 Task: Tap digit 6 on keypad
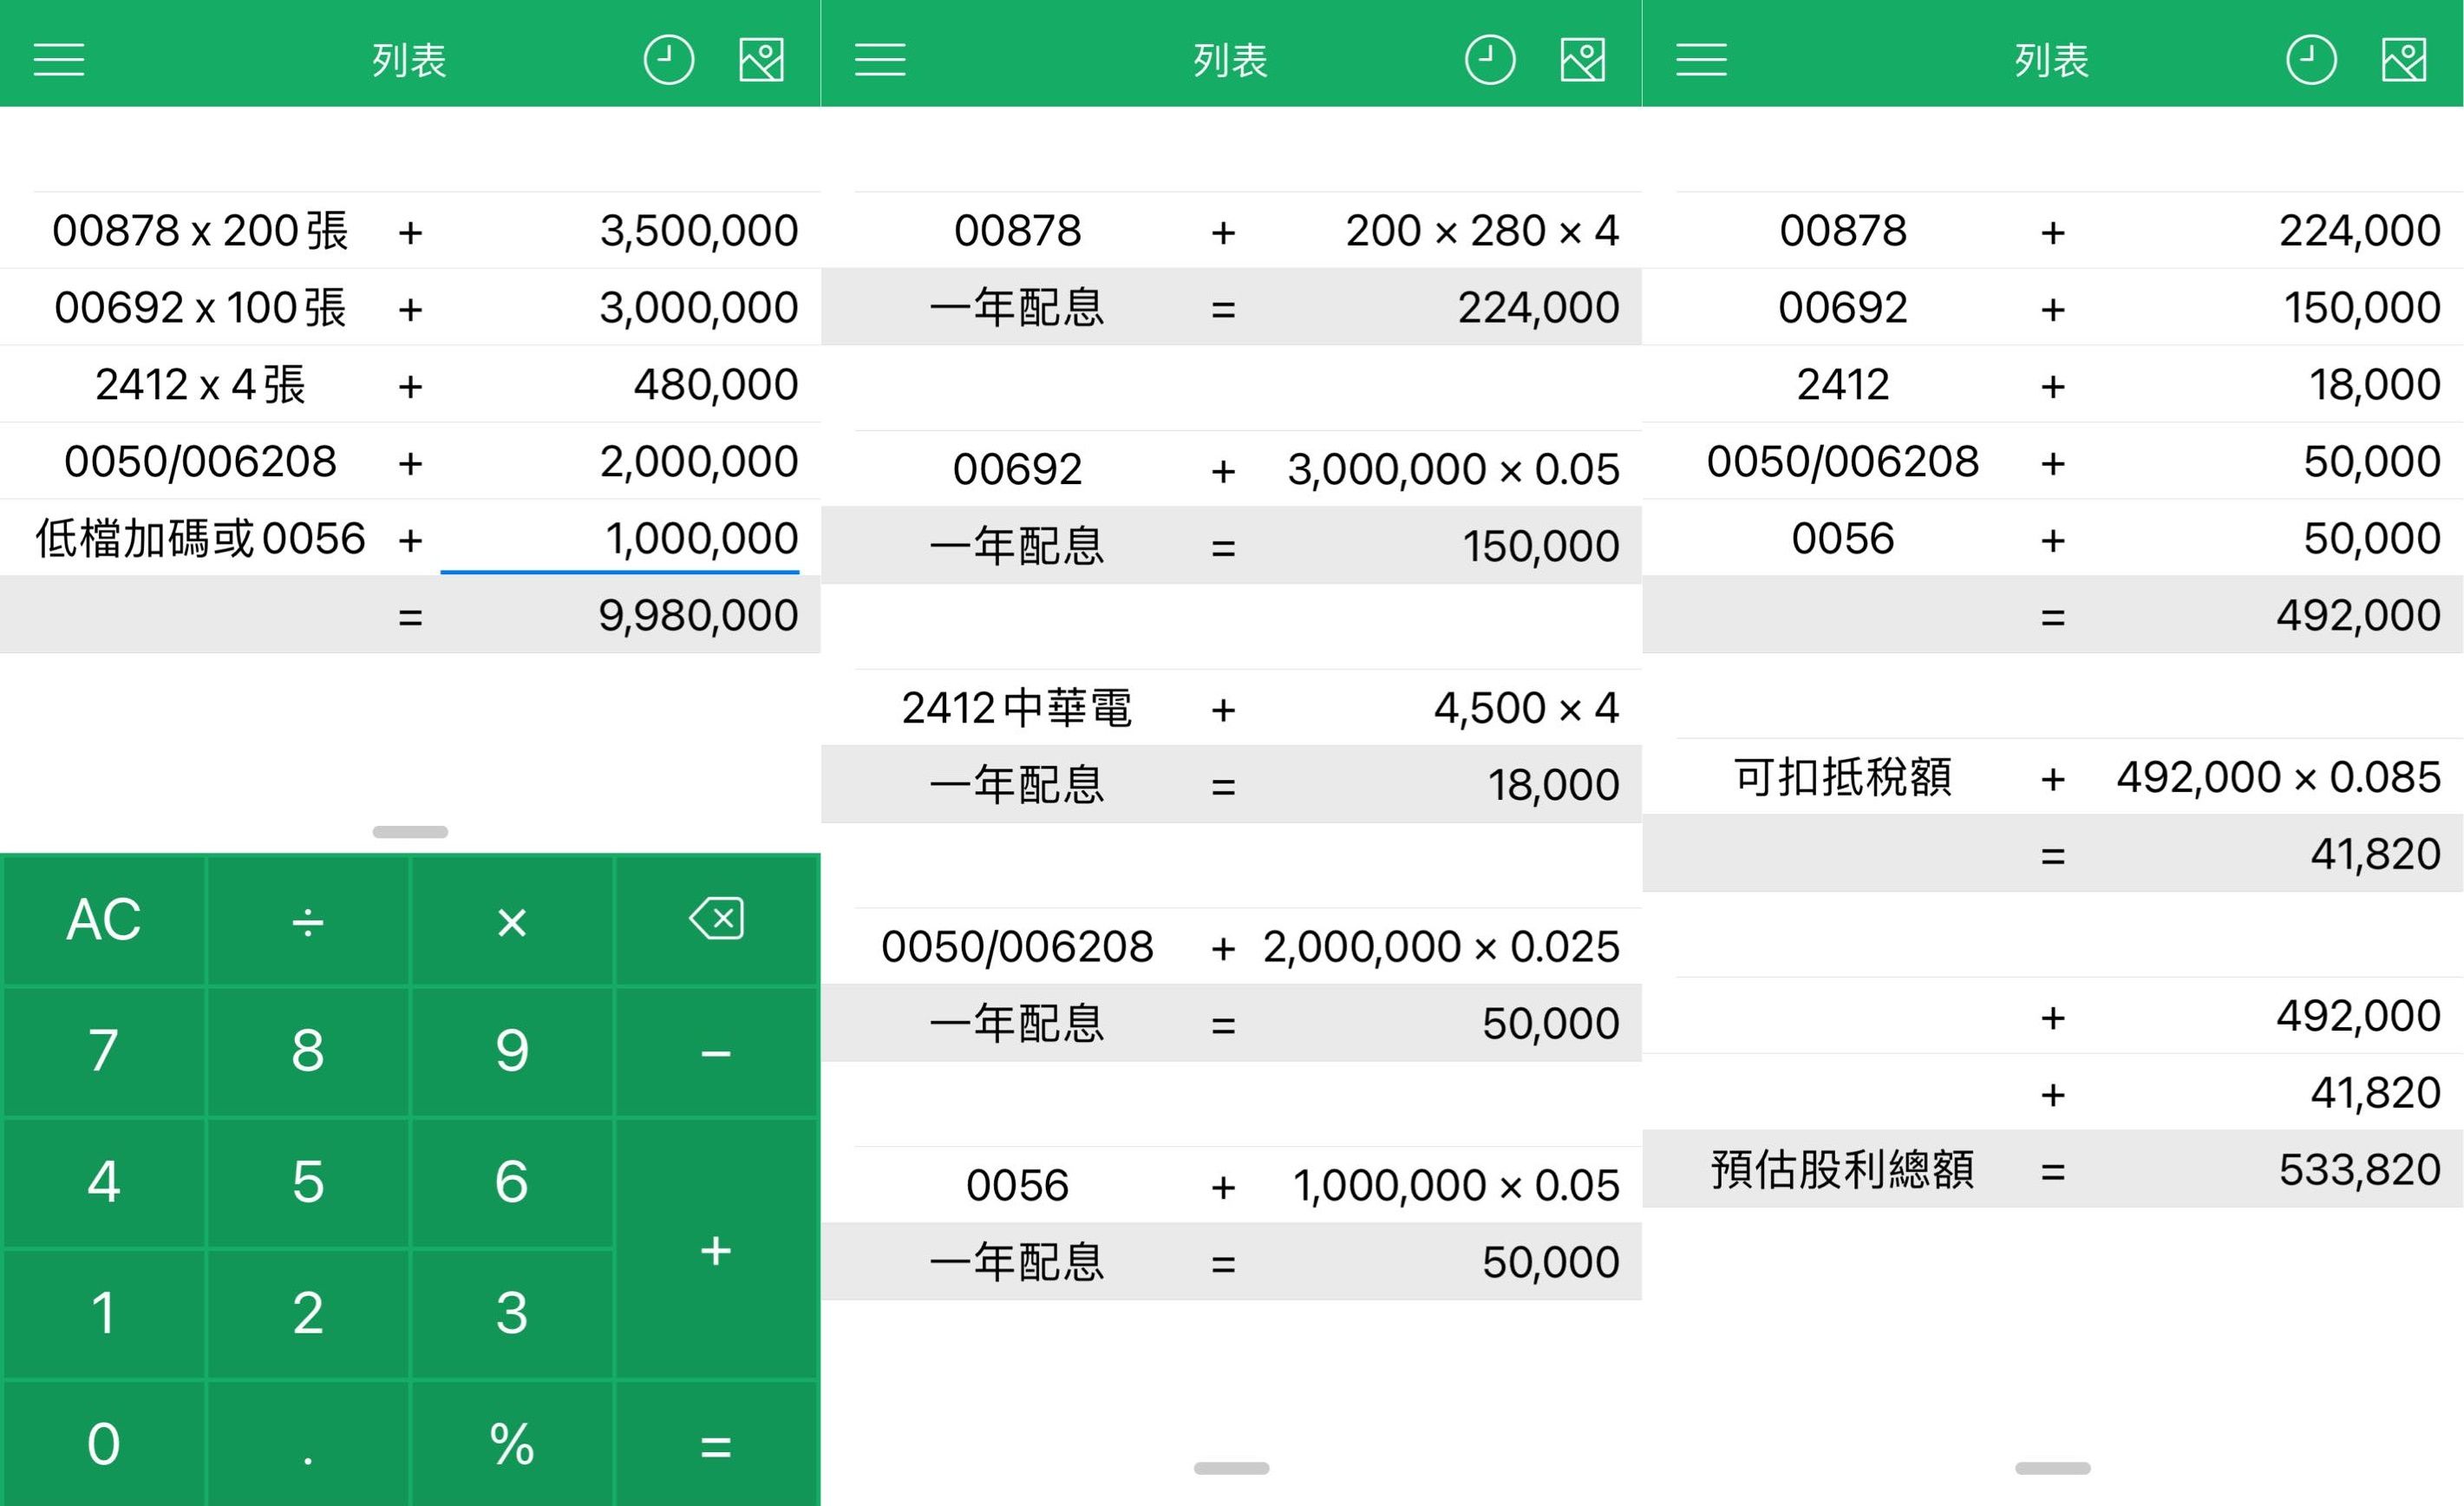pos(512,1182)
